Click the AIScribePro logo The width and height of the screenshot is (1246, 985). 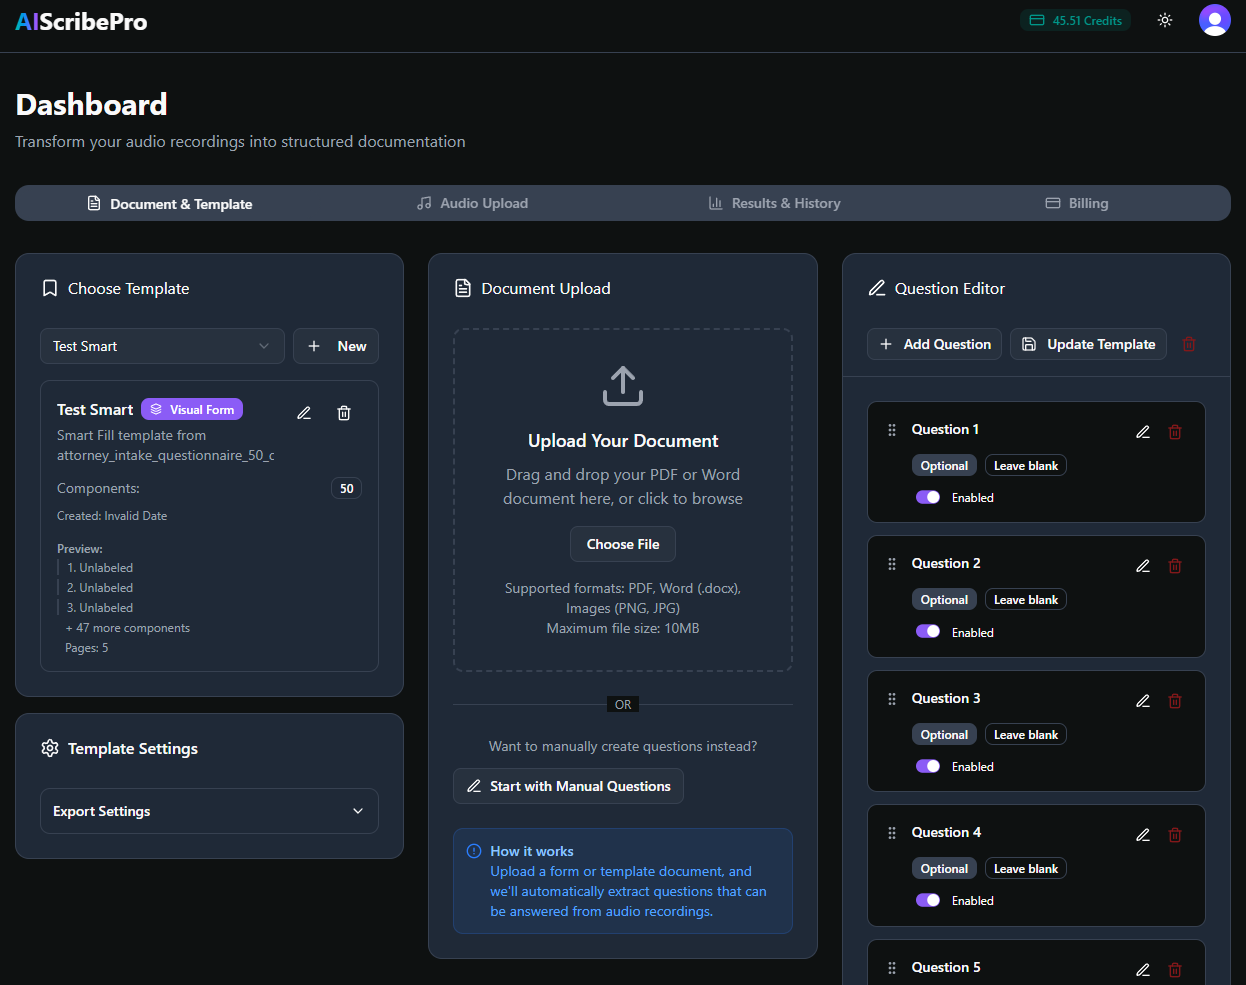(x=81, y=22)
